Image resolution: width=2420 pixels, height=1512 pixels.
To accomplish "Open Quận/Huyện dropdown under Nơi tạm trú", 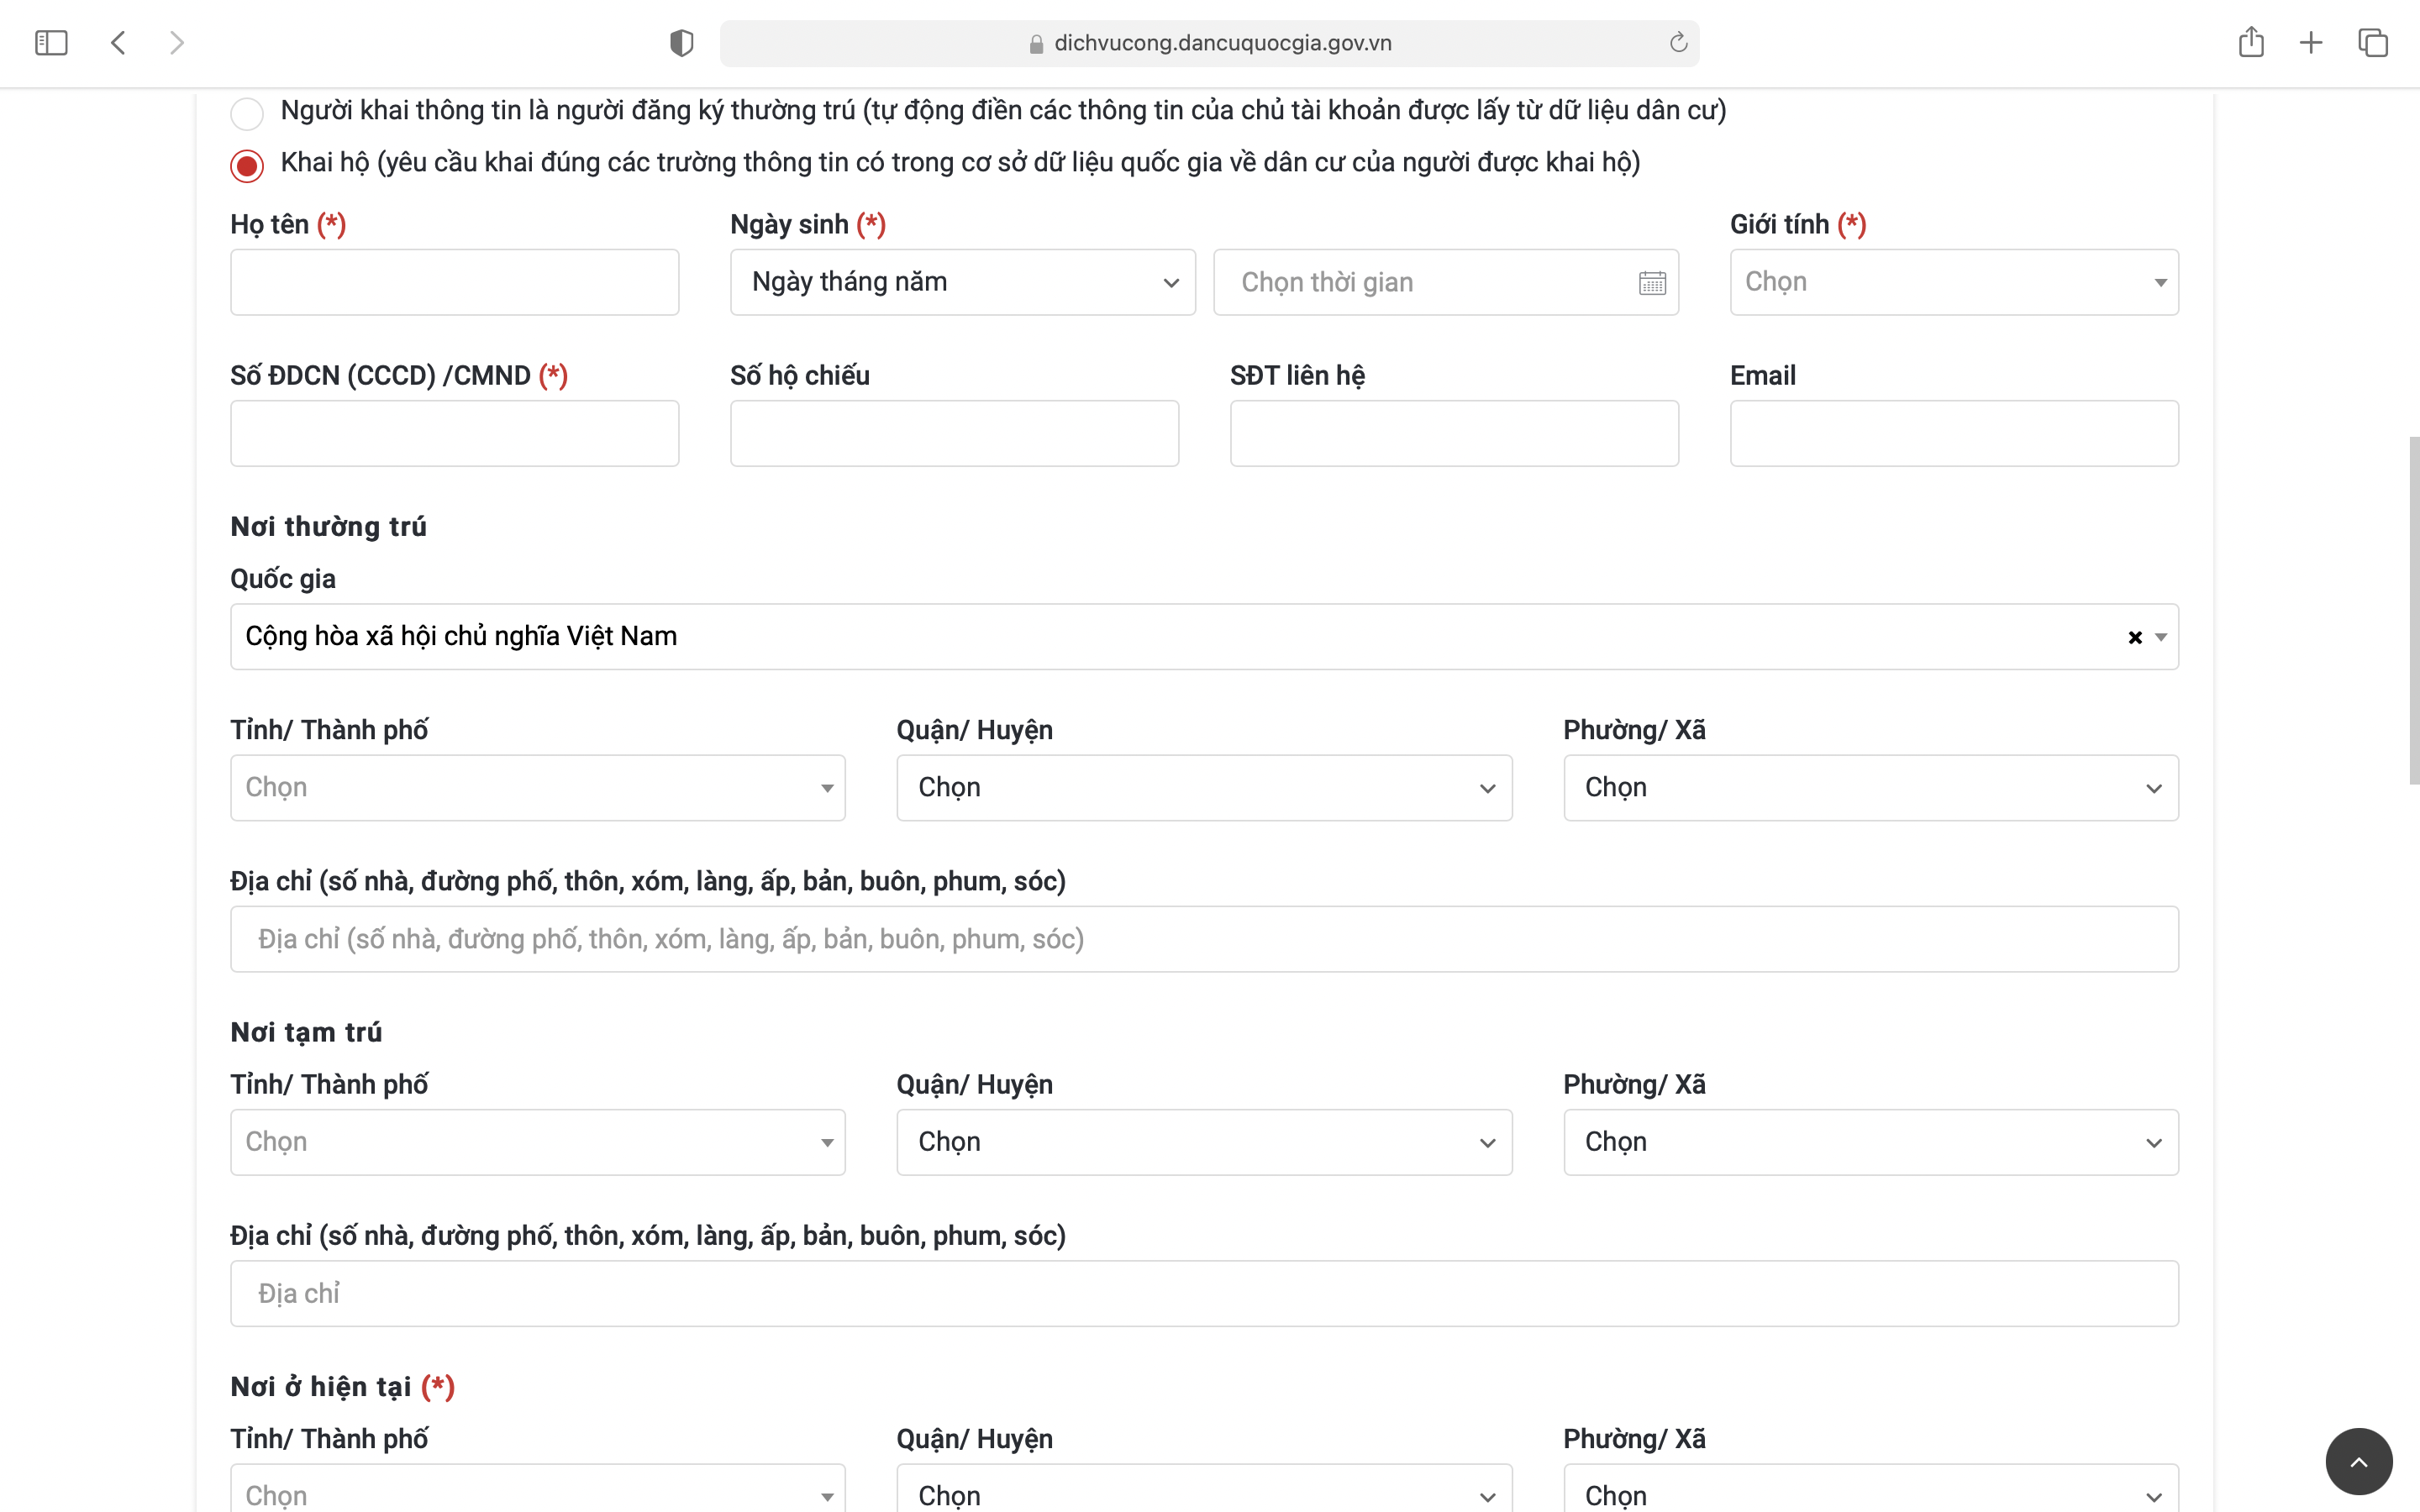I will (1203, 1142).
